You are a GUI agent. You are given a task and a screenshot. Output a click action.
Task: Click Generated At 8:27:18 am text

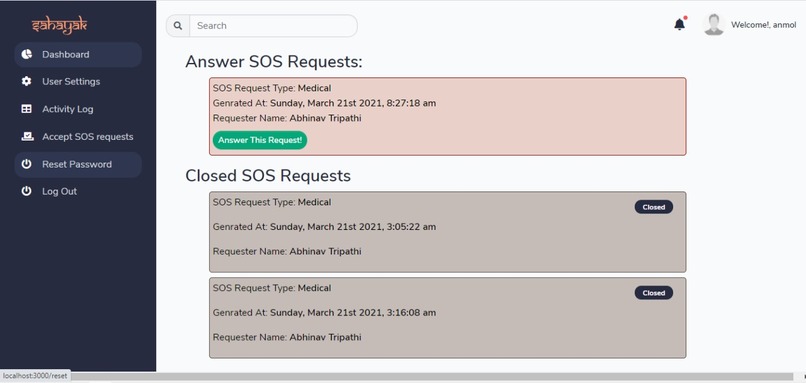pos(324,103)
